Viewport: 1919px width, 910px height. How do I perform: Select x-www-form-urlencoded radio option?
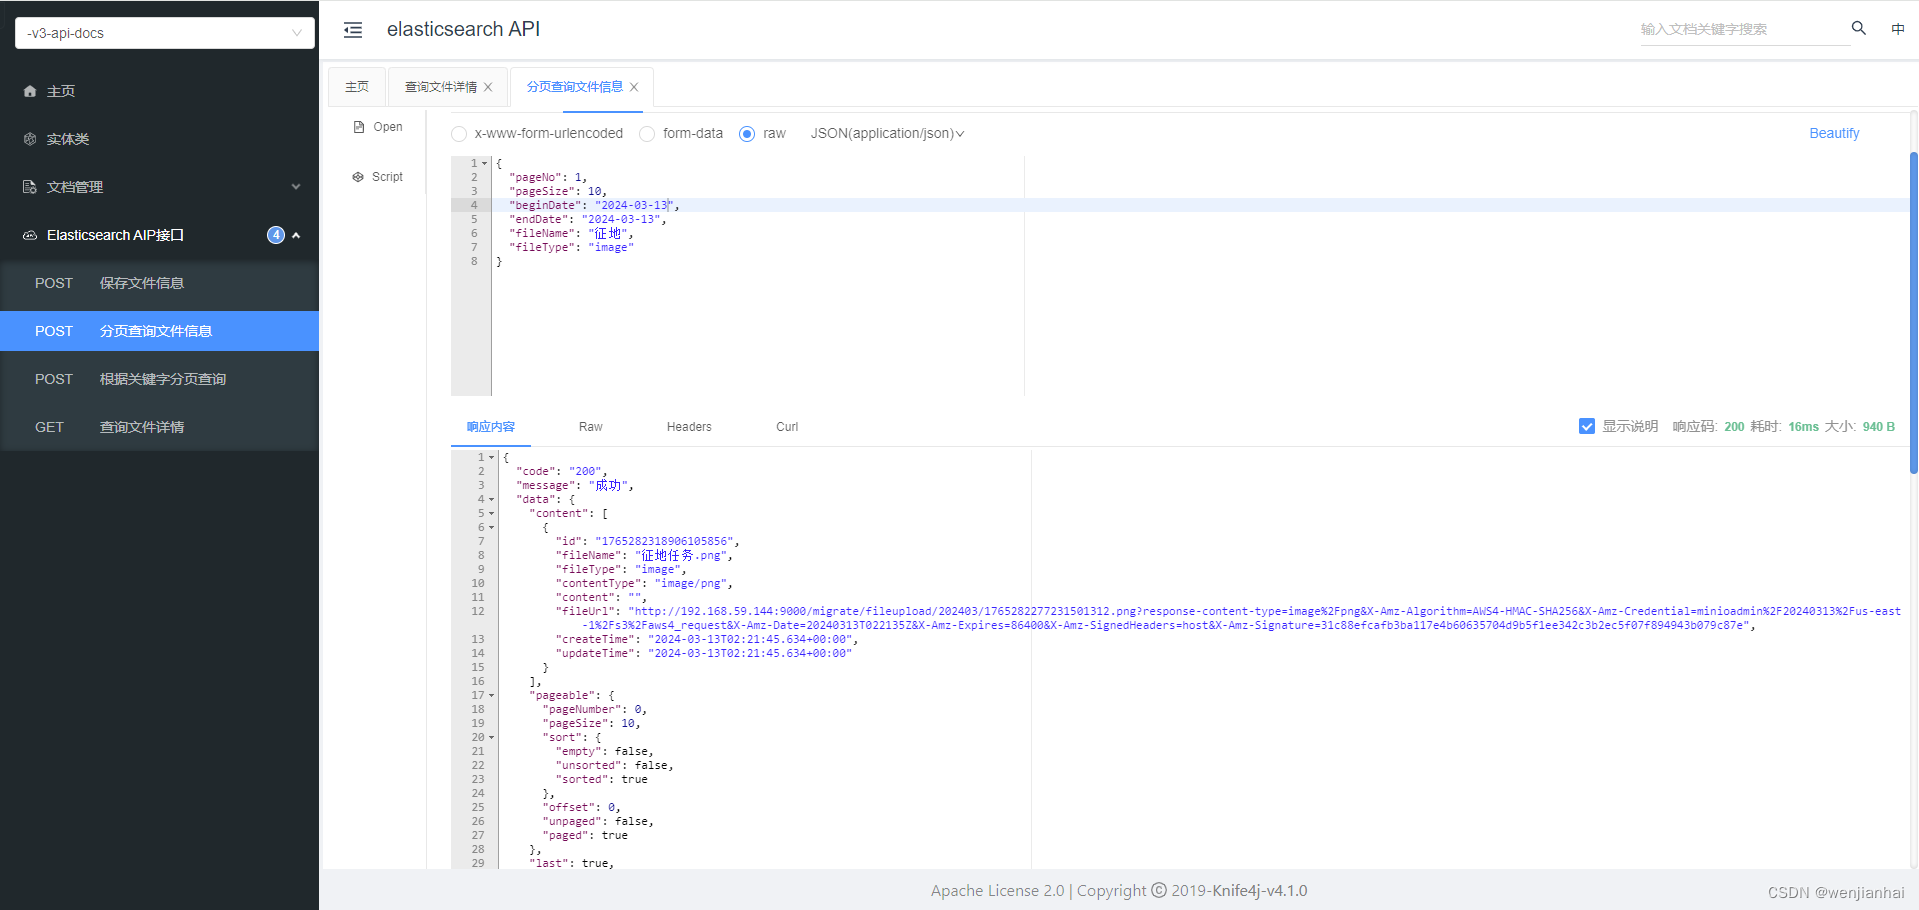[x=459, y=134]
